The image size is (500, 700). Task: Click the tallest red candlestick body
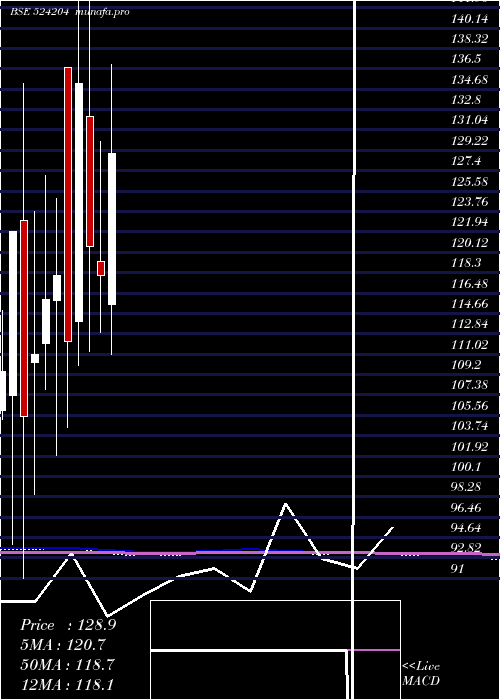point(68,204)
